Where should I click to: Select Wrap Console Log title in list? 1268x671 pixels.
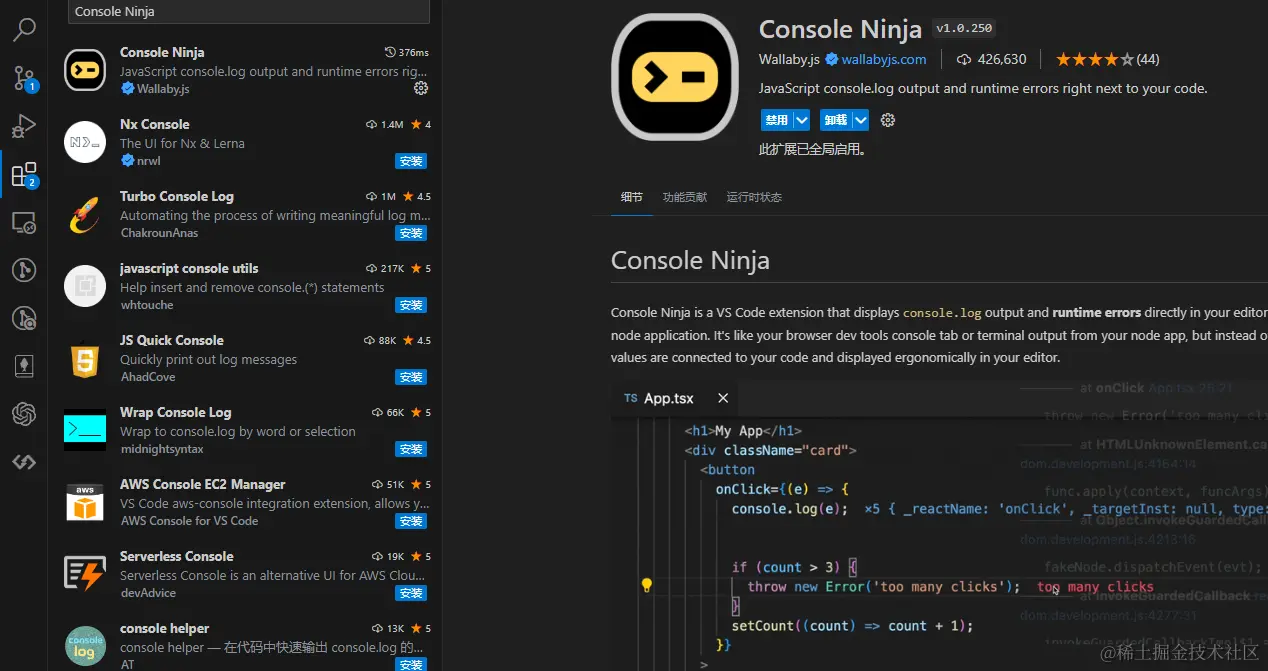pyautogui.click(x=176, y=412)
